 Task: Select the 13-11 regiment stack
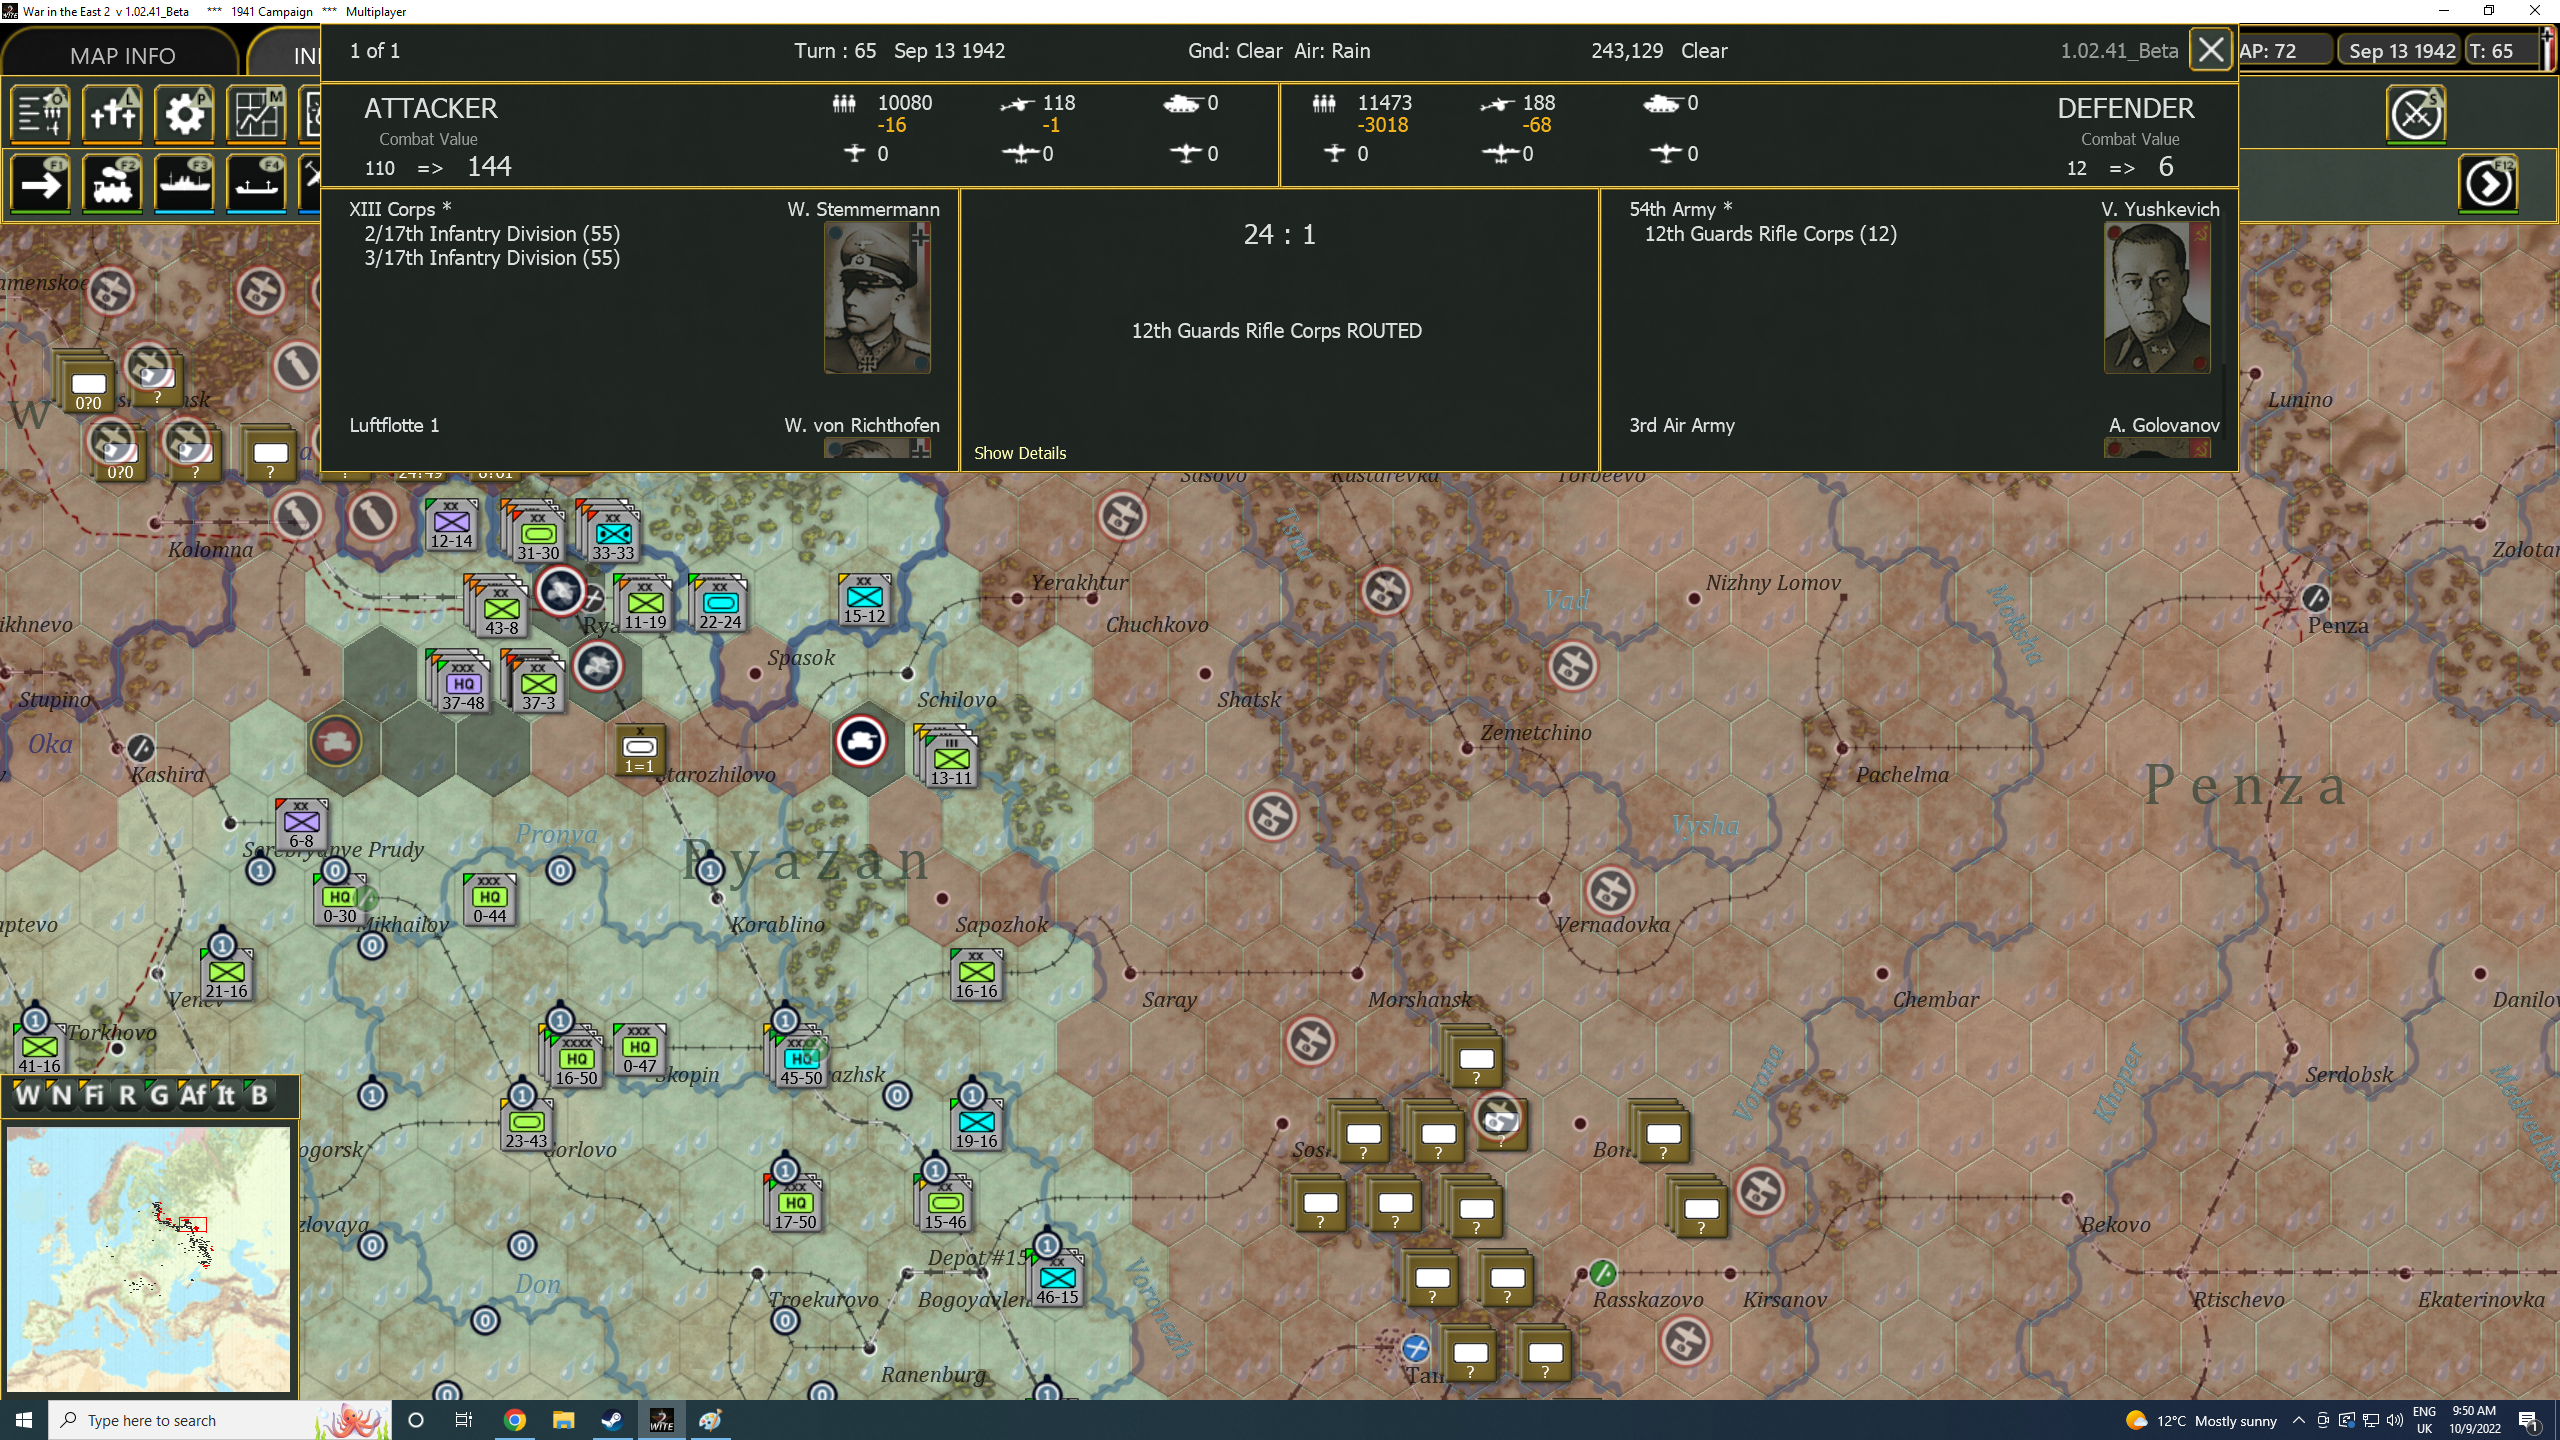click(947, 757)
